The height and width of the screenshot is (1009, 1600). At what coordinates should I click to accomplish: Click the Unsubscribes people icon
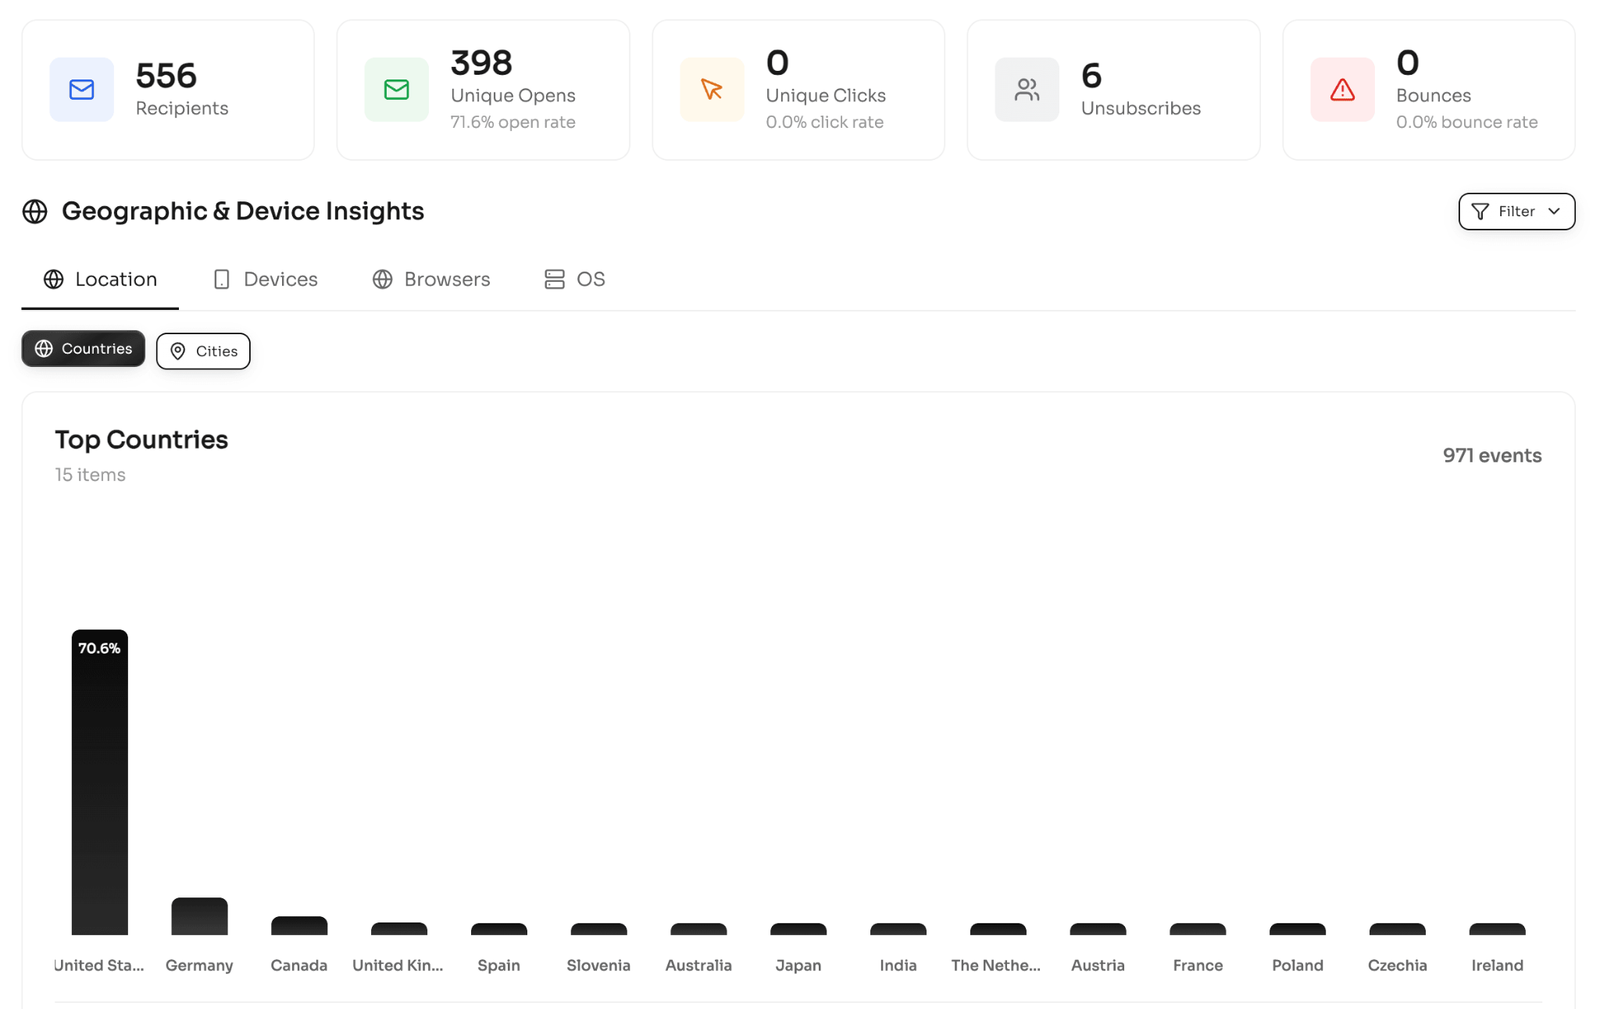1027,89
